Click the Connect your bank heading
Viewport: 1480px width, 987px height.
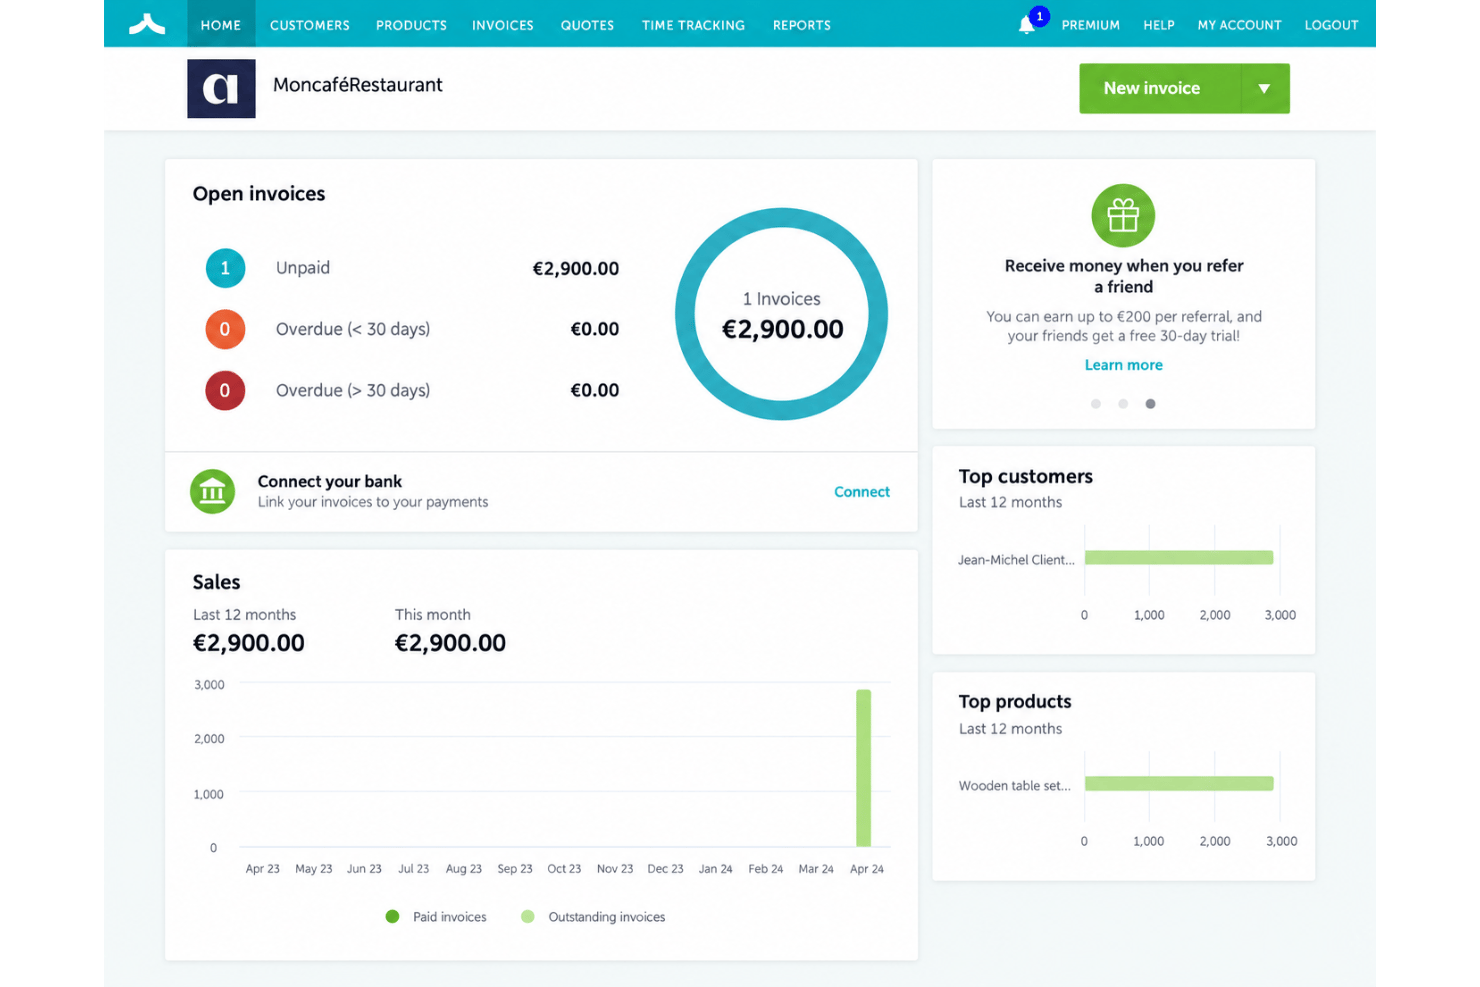tap(330, 481)
